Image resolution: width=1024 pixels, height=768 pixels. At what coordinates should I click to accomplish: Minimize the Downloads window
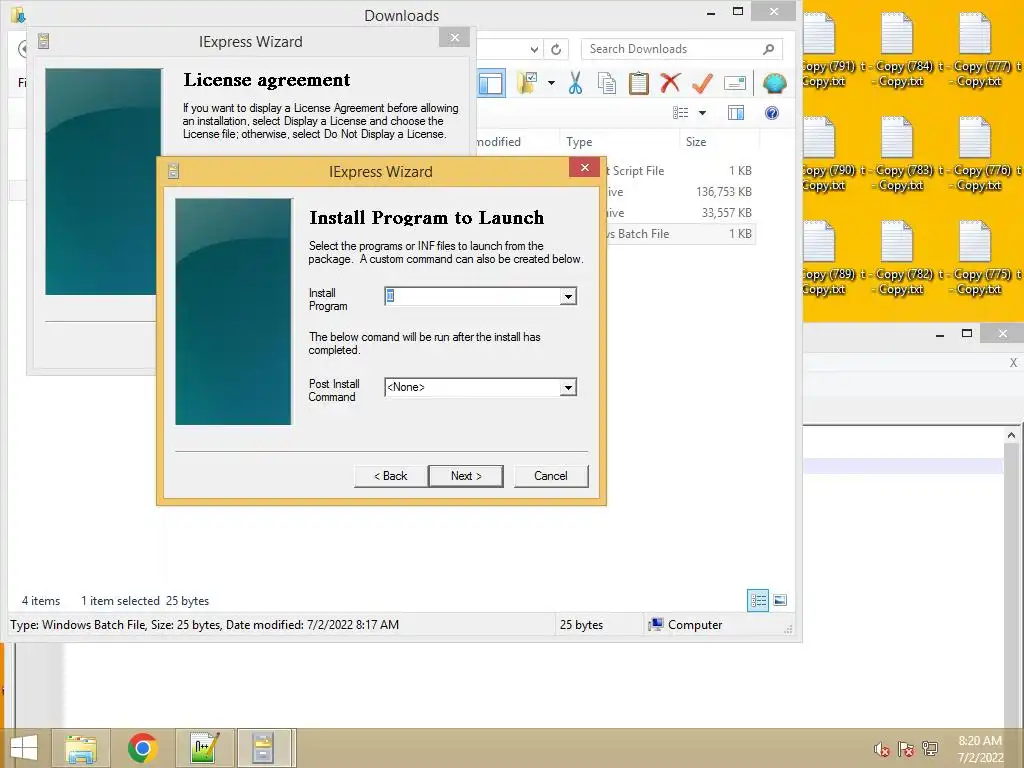pos(711,12)
